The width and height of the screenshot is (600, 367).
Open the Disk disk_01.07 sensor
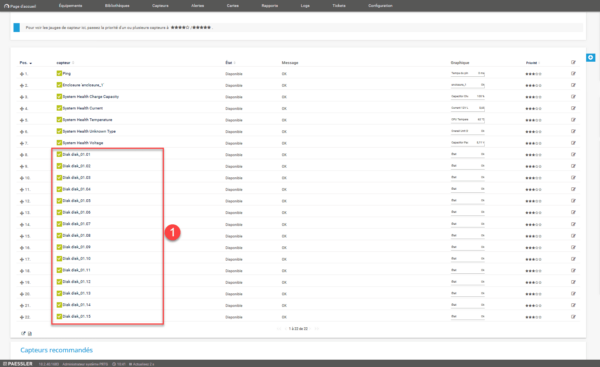click(x=77, y=224)
